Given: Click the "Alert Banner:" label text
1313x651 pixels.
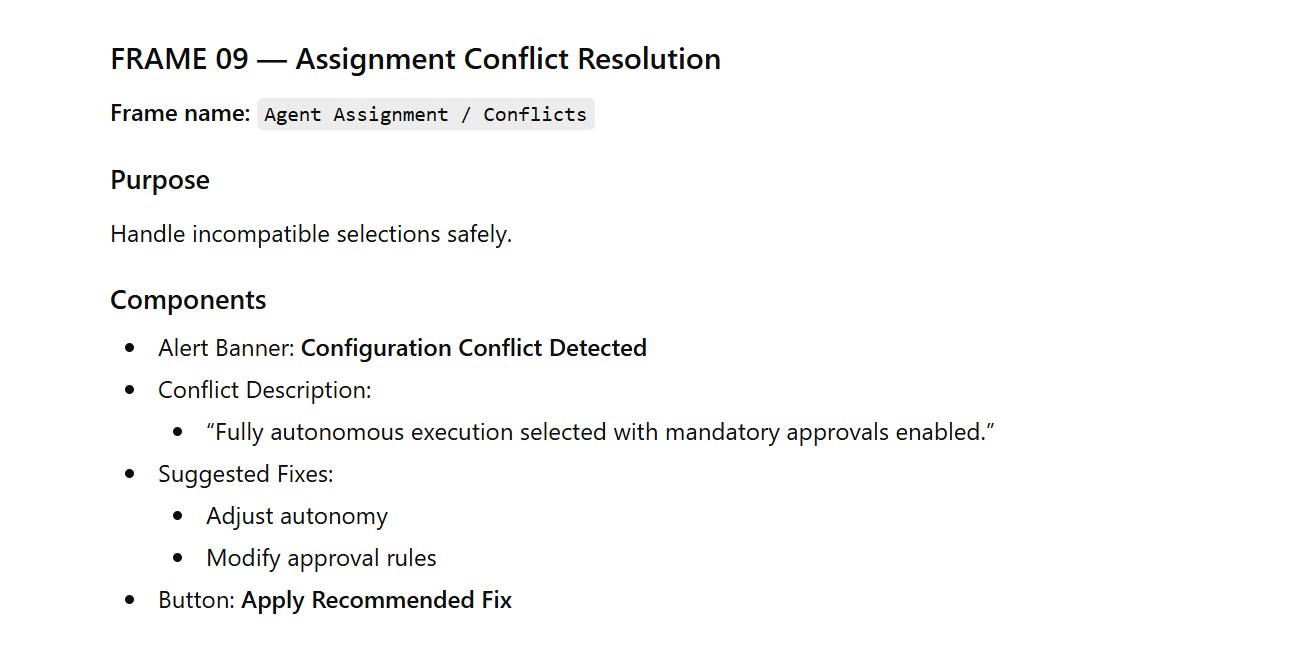Looking at the screenshot, I should coord(227,348).
